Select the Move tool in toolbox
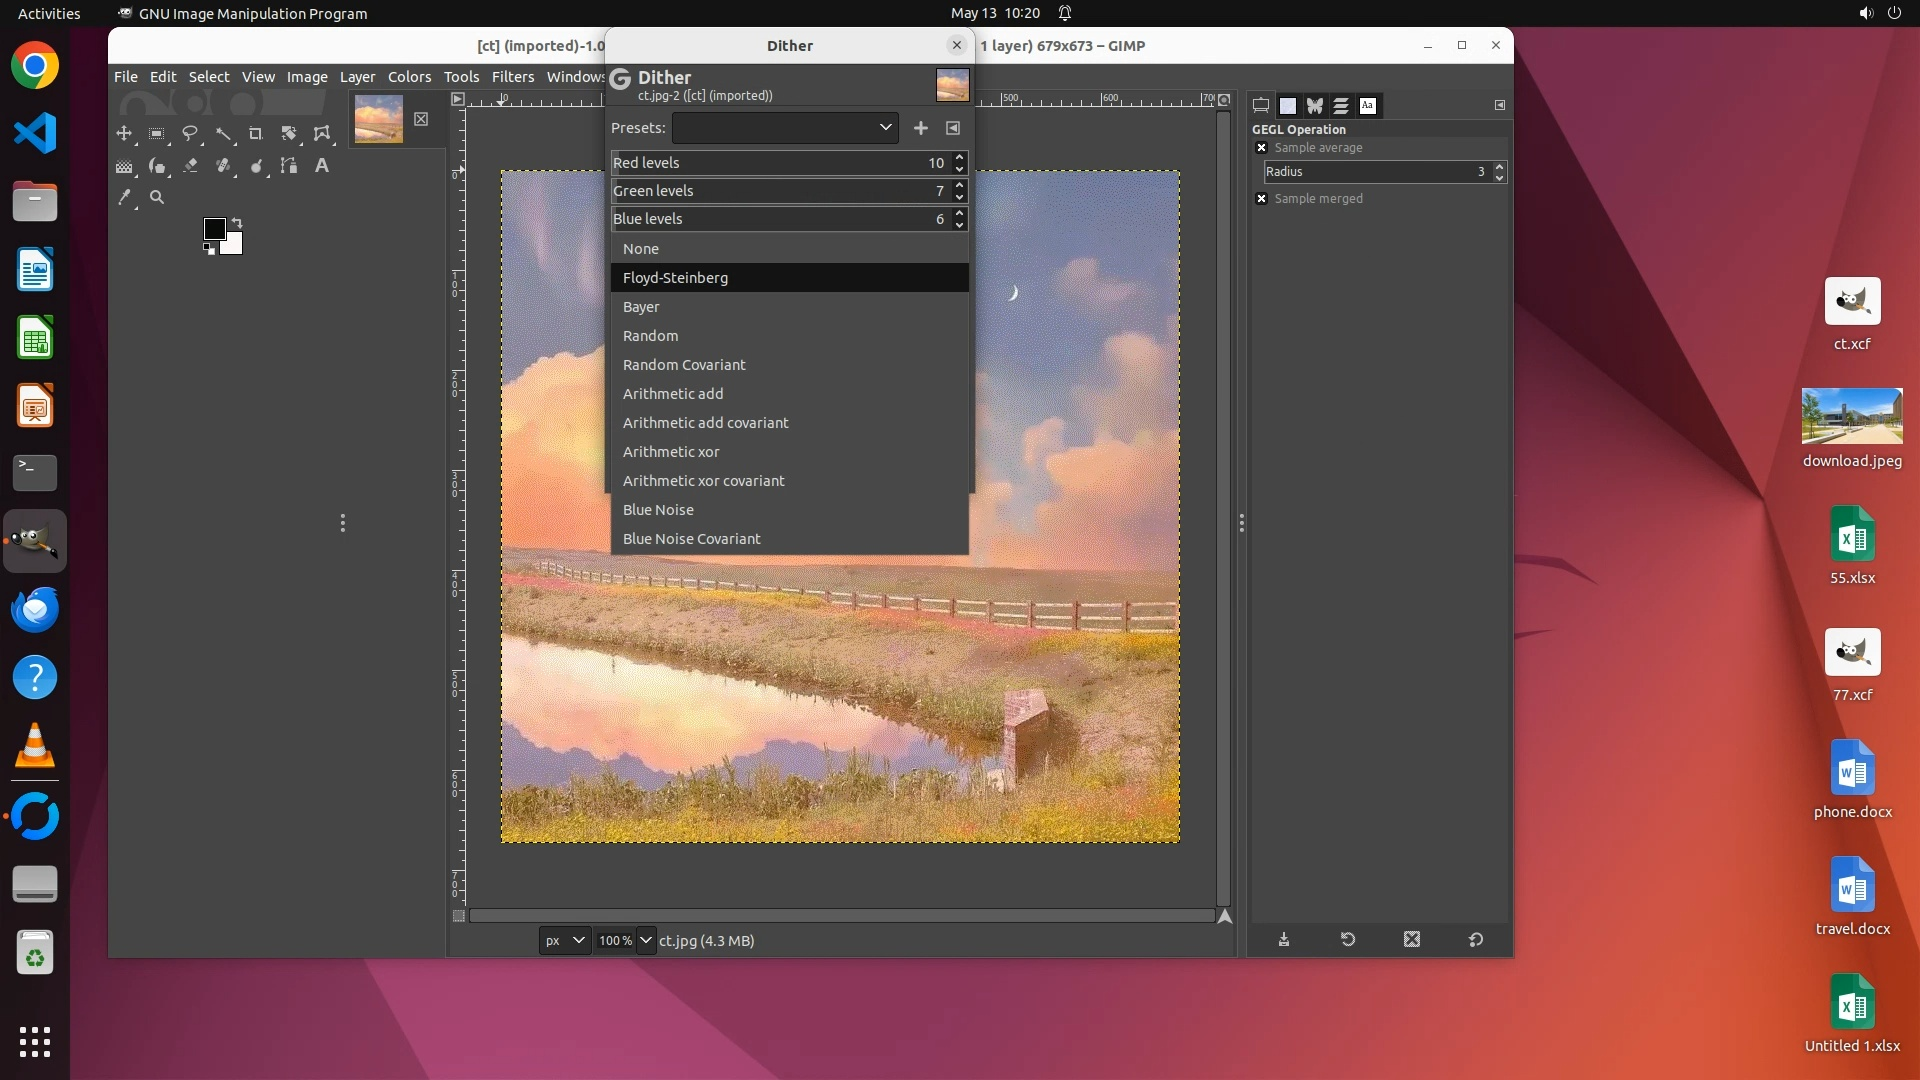Screen dimensions: 1920x1080 tap(124, 133)
